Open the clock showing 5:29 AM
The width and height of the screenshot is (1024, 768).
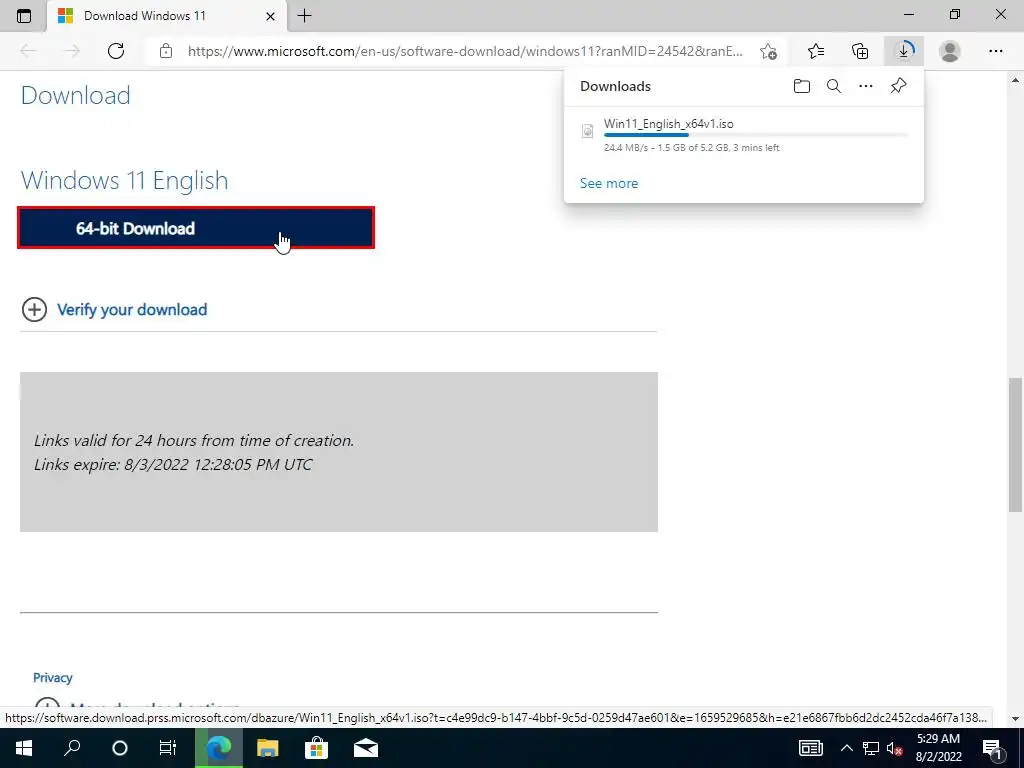(x=938, y=748)
